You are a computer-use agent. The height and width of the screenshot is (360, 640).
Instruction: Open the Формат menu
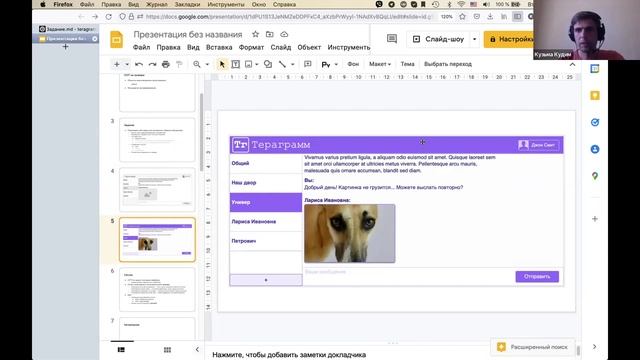pos(251,47)
